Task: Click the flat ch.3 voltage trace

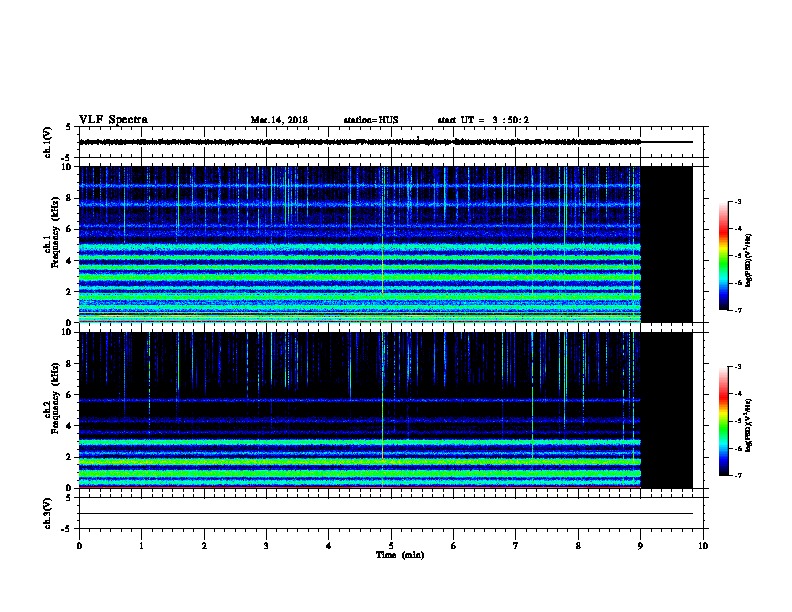Action: [386, 514]
